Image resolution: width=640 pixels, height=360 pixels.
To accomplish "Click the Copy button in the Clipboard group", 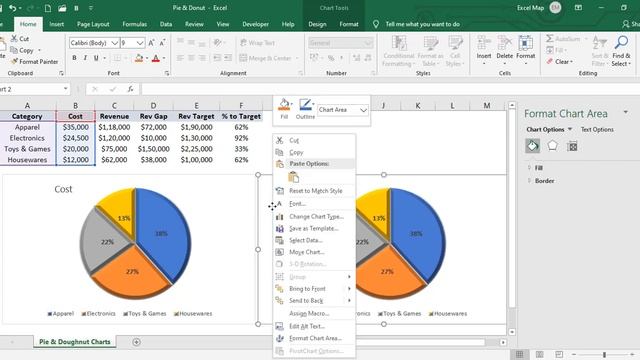I will (x=22, y=50).
